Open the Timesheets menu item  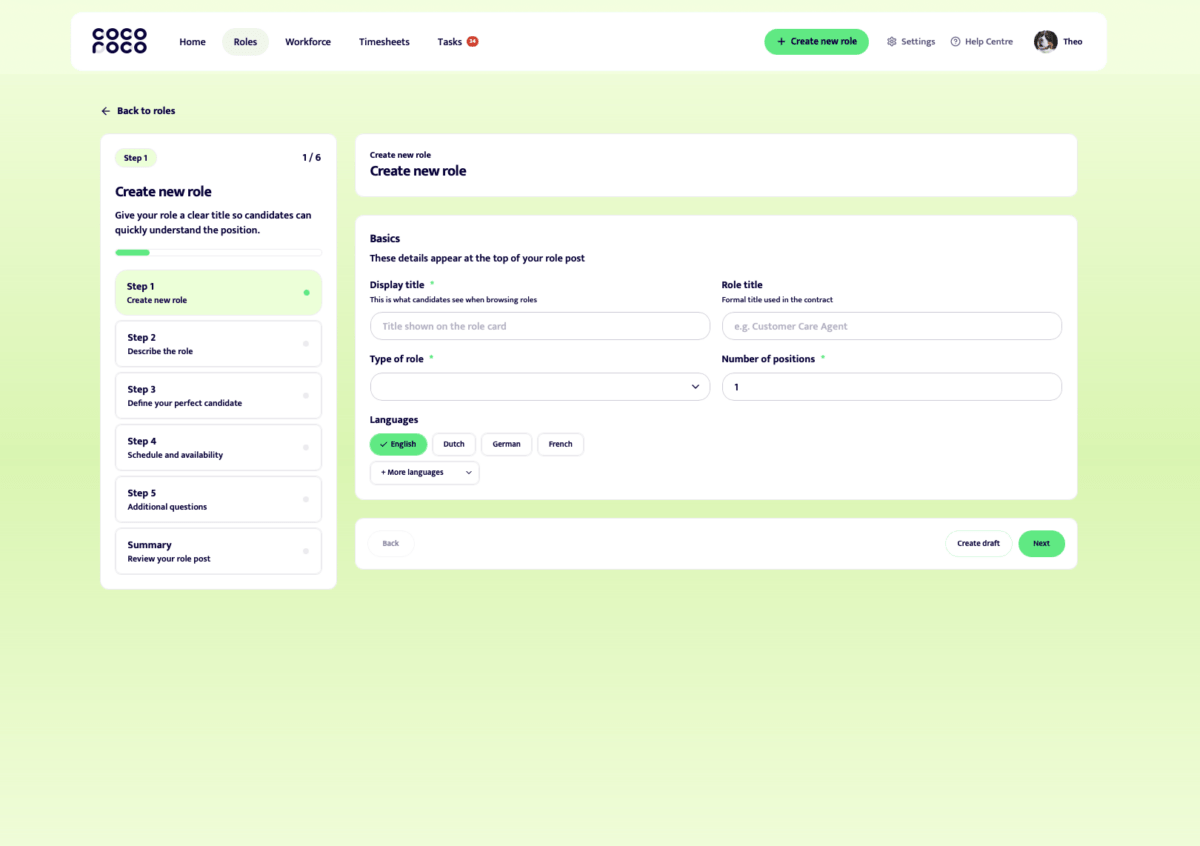click(x=384, y=42)
